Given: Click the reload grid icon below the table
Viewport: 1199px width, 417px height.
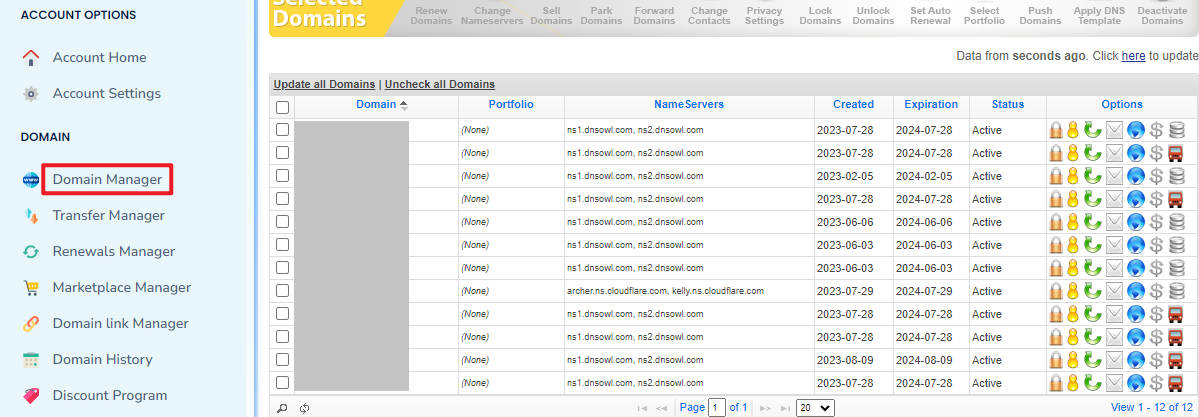Looking at the screenshot, I should click(304, 408).
